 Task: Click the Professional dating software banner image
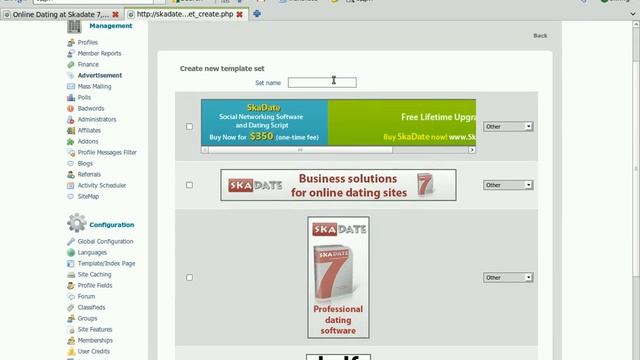tap(338, 278)
